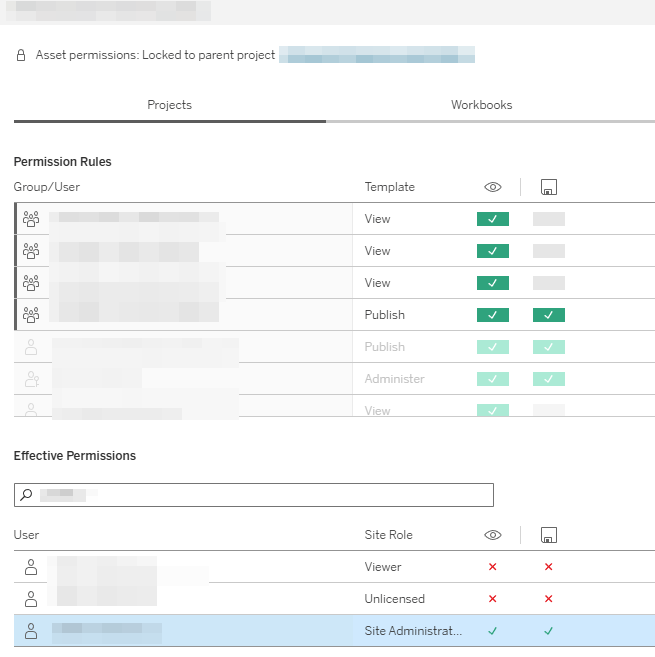Switch to the Projects tab
Image resolution: width=655 pixels, height=657 pixels.
point(169,105)
